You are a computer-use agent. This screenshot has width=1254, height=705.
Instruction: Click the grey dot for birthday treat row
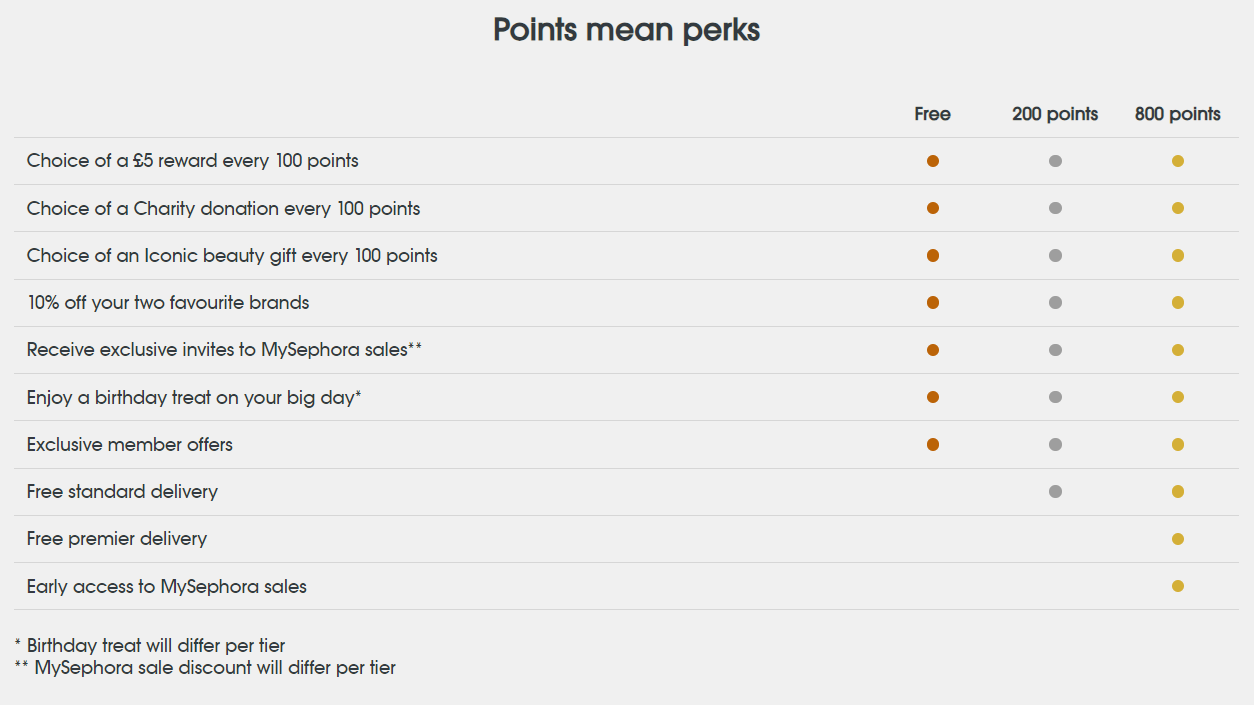coord(1055,397)
